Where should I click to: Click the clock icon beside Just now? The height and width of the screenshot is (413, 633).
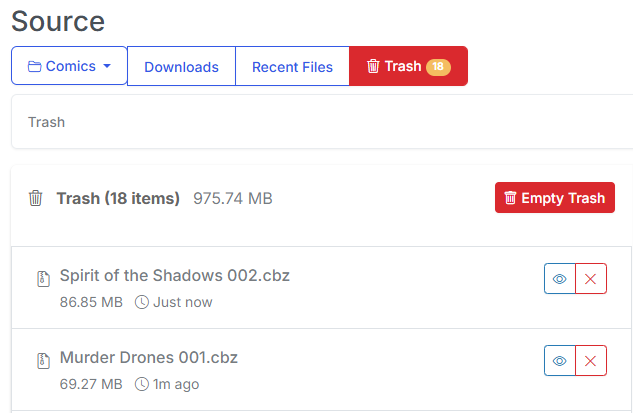coord(141,302)
